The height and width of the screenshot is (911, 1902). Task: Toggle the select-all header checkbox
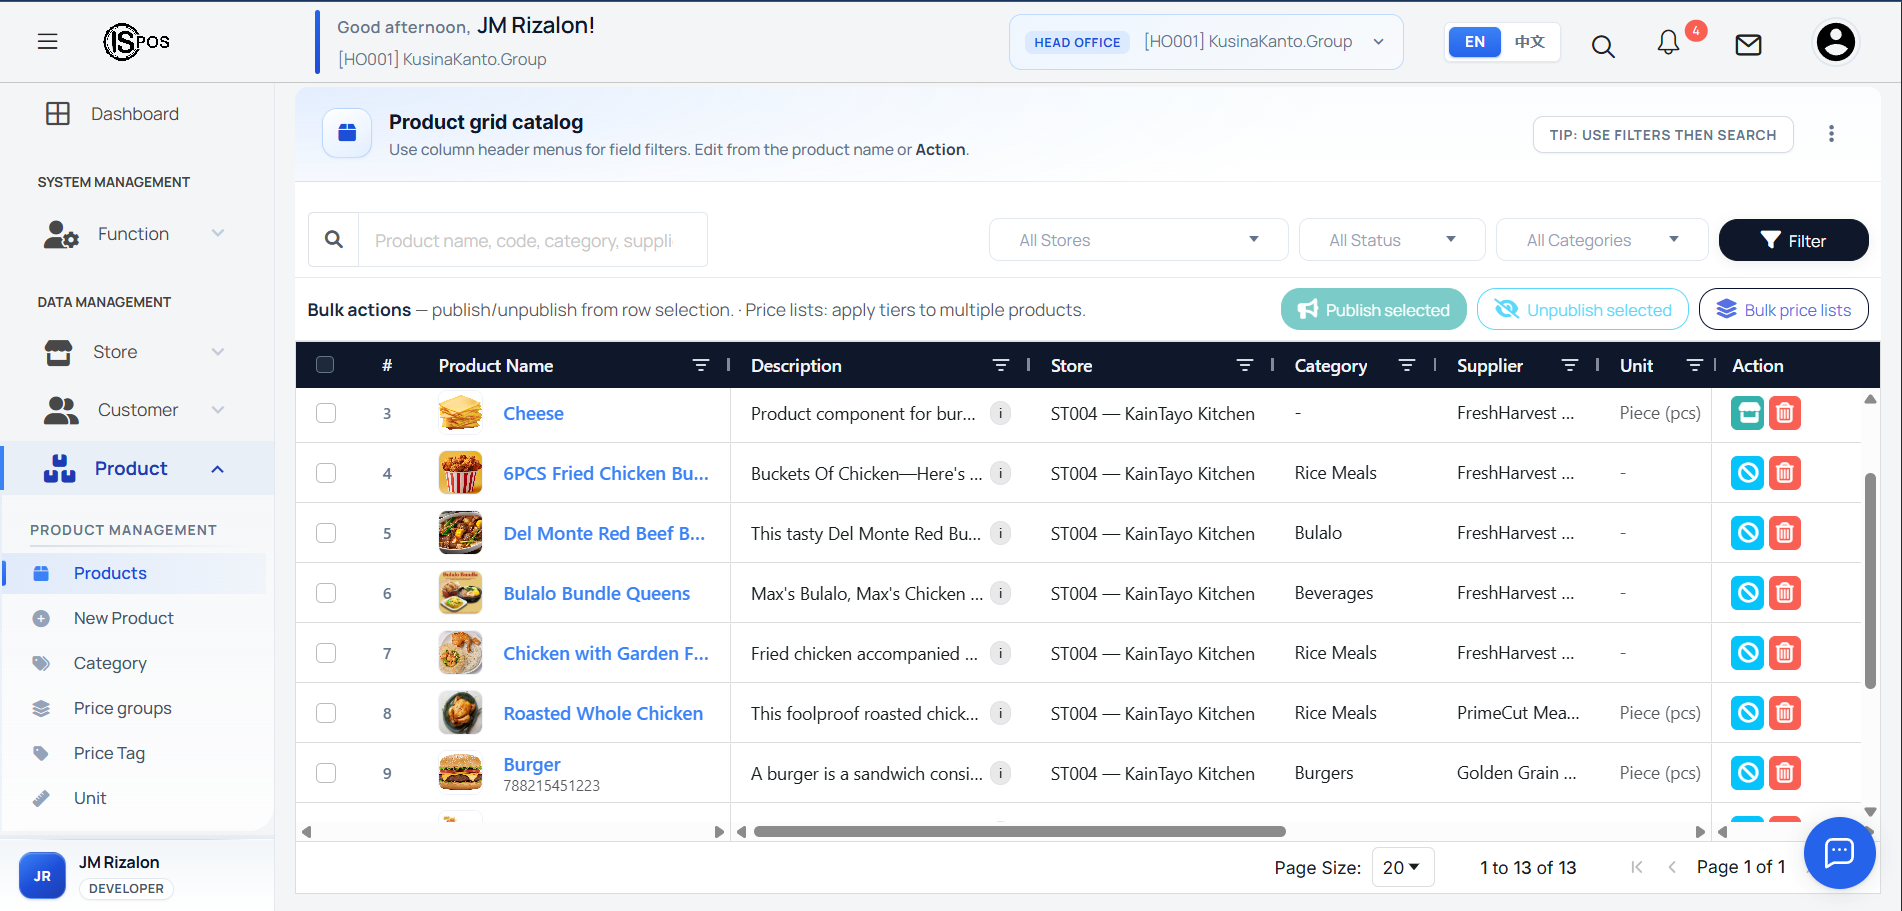coord(325,364)
